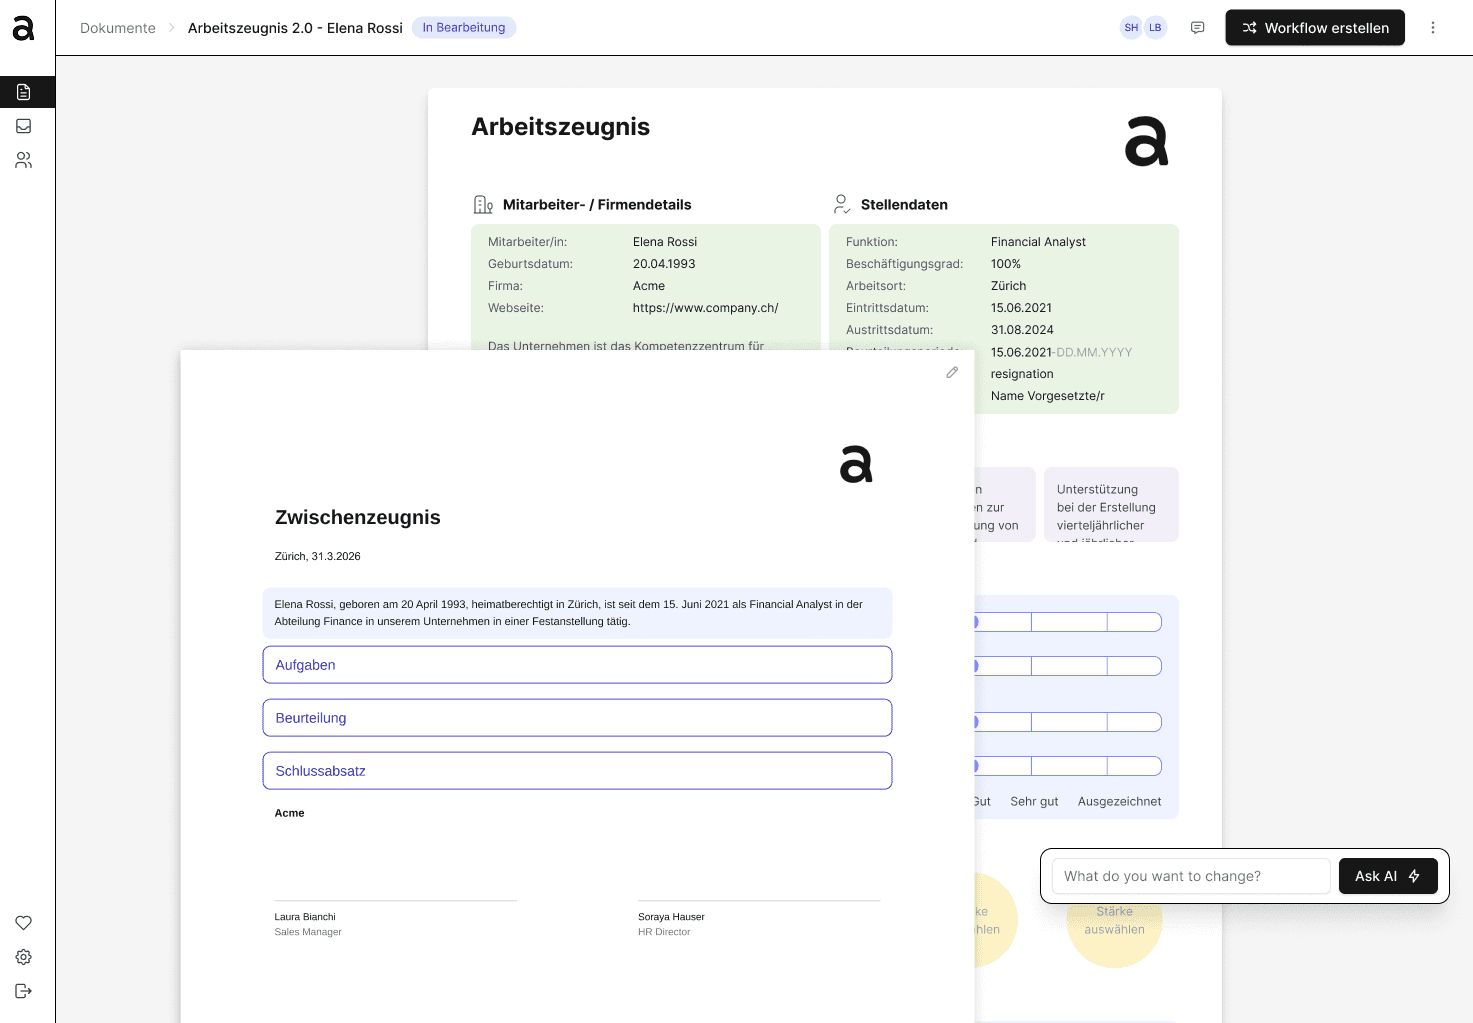This screenshot has width=1473, height=1023.
Task: Open the three-dot more options menu
Action: pos(1433,28)
